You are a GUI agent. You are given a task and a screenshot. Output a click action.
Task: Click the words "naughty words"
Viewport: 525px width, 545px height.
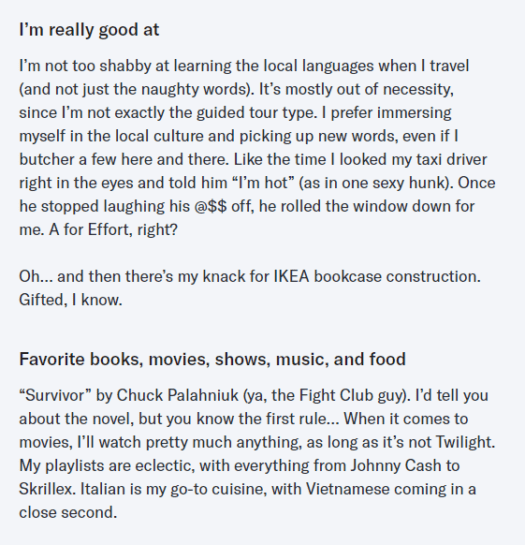click(194, 89)
